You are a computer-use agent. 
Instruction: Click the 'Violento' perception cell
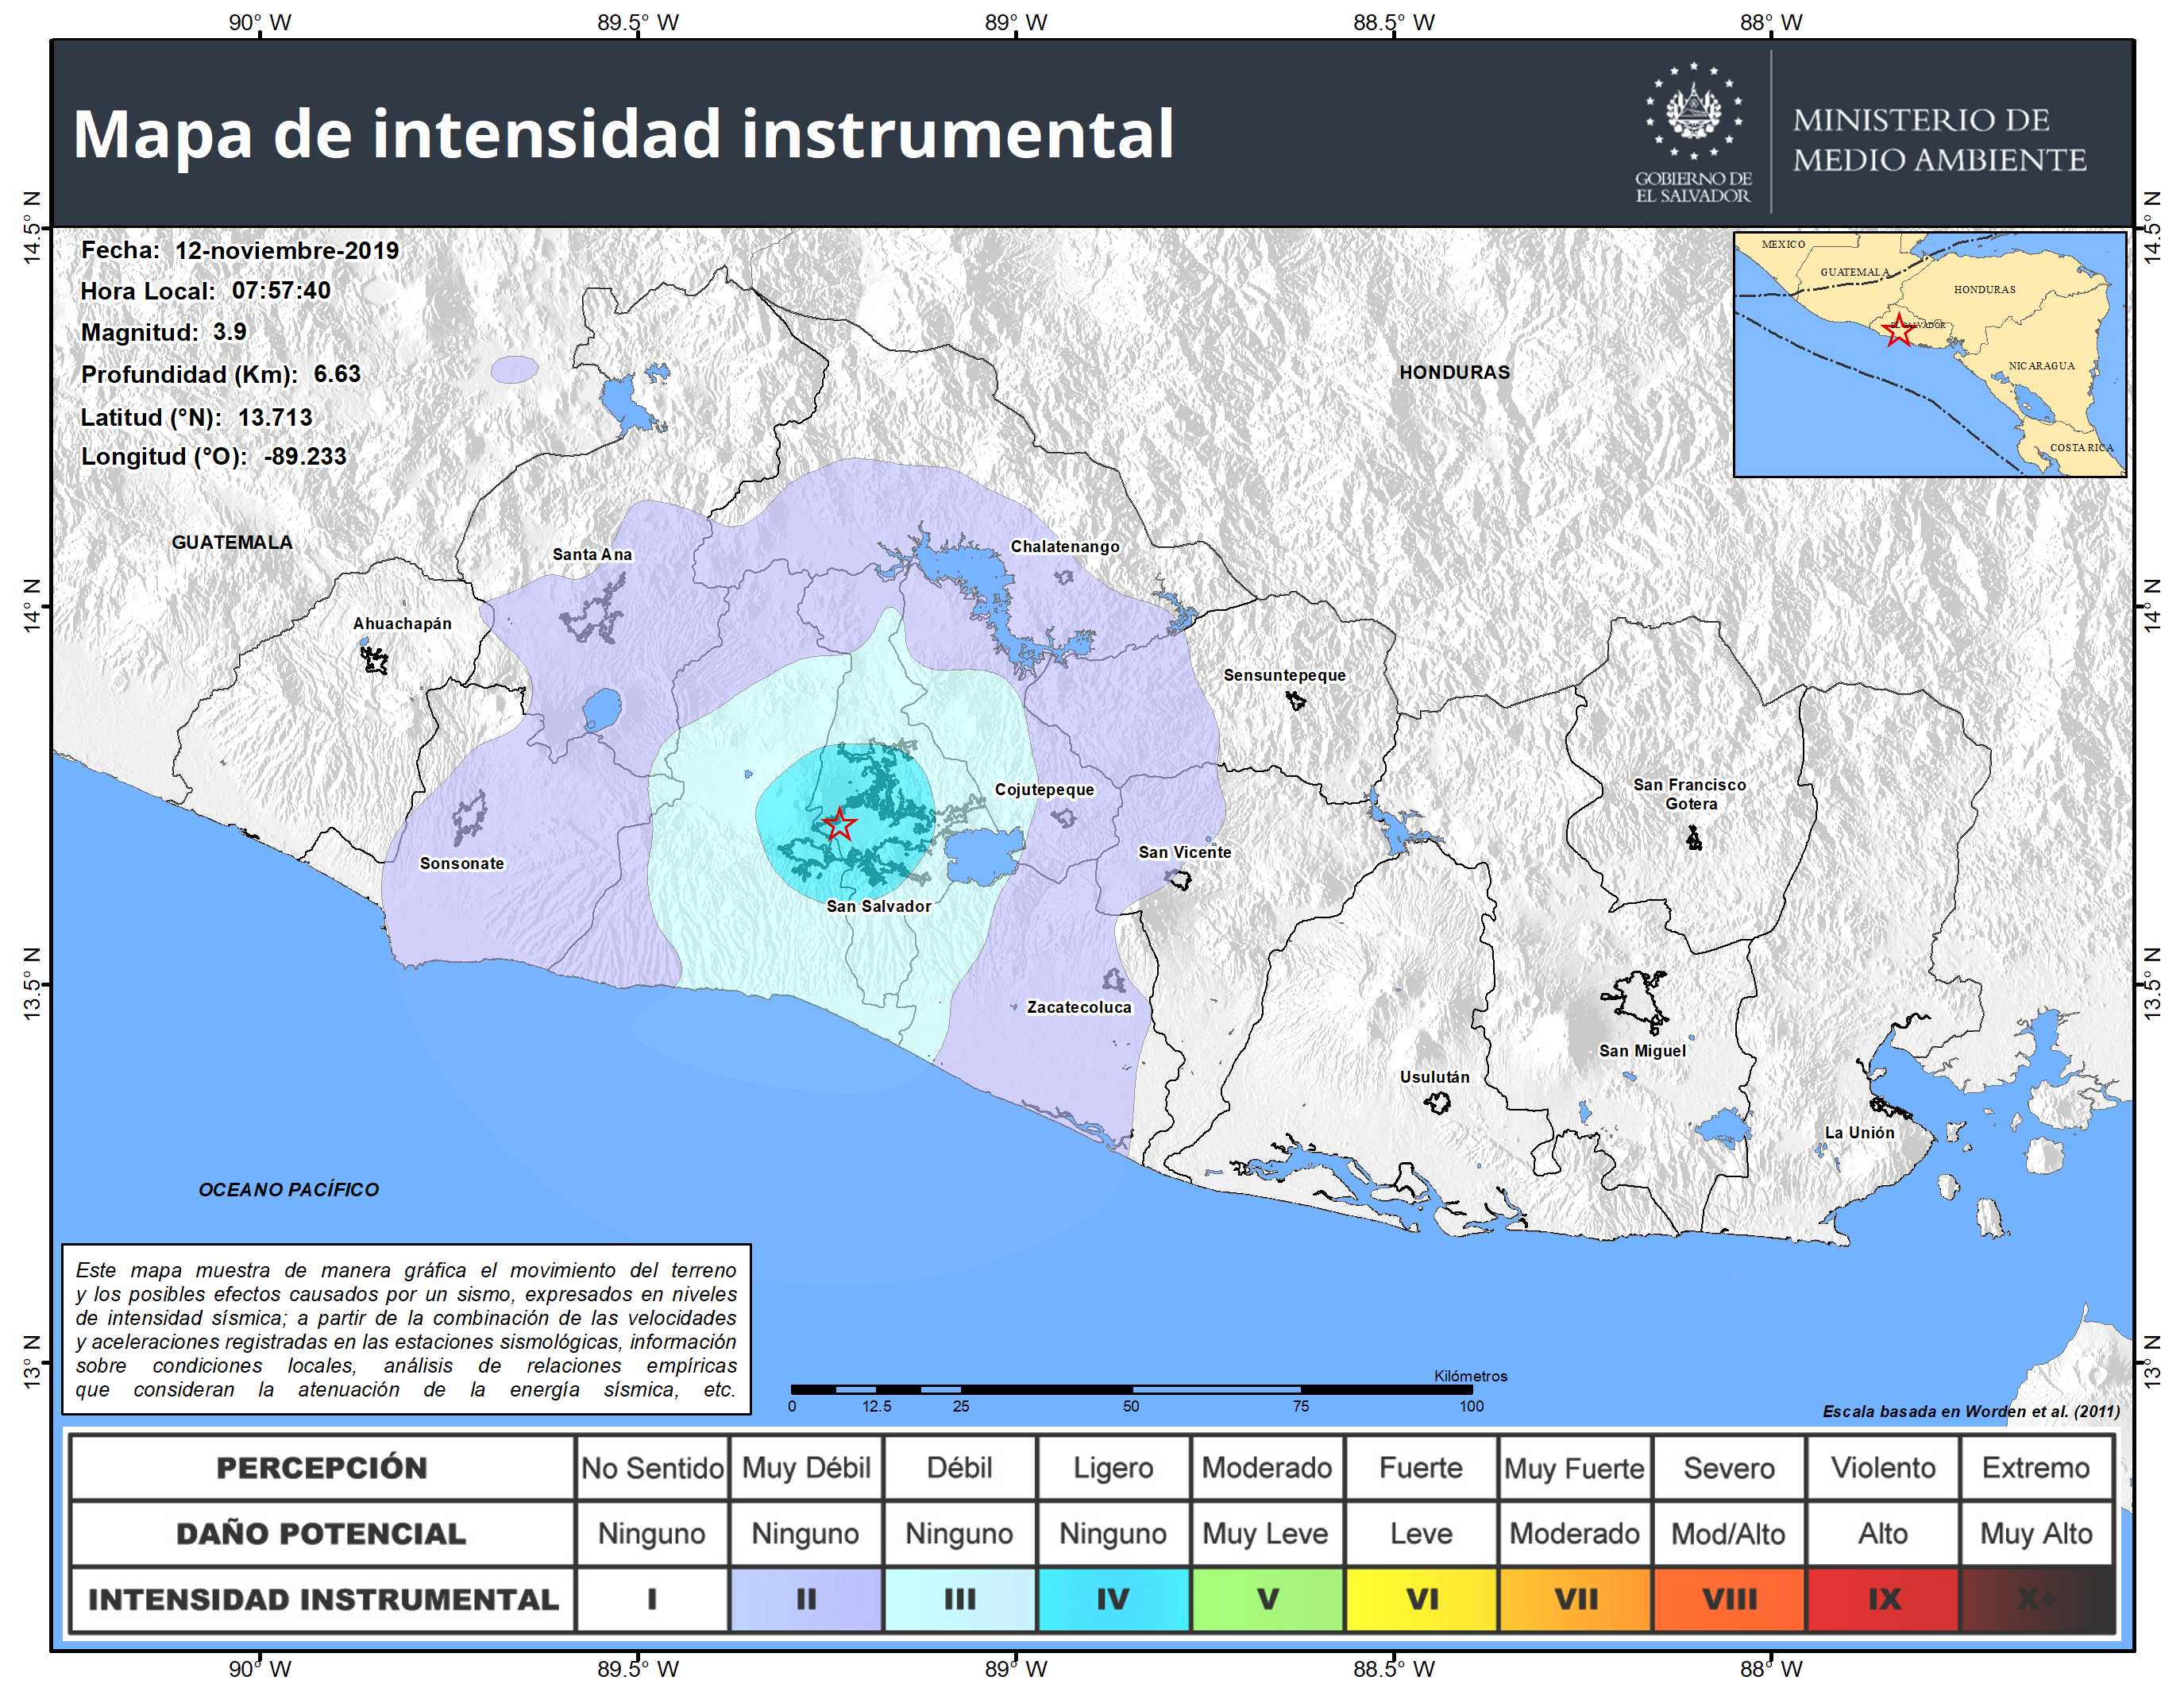pyautogui.click(x=1883, y=1468)
